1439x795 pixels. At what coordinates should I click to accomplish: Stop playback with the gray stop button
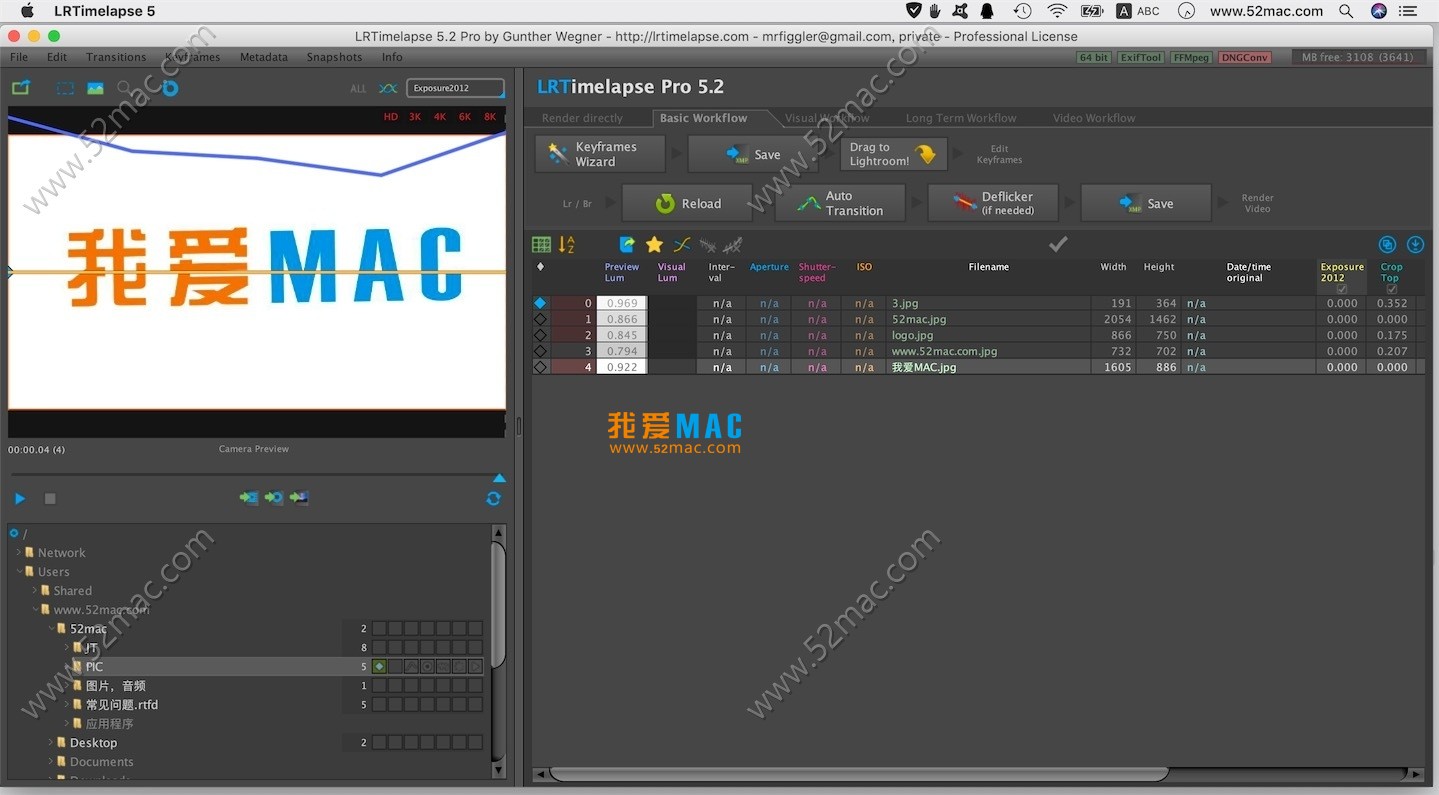(50, 498)
